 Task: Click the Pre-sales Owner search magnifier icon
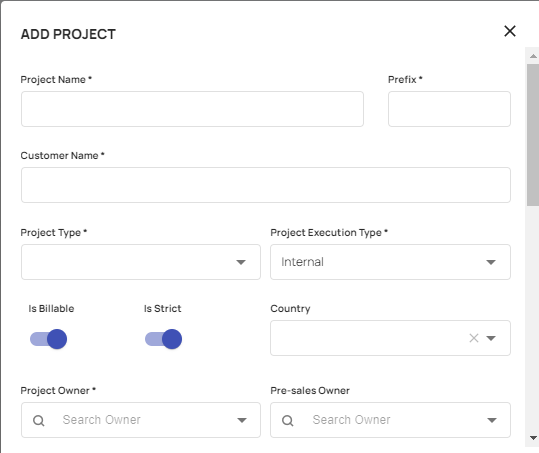point(288,420)
